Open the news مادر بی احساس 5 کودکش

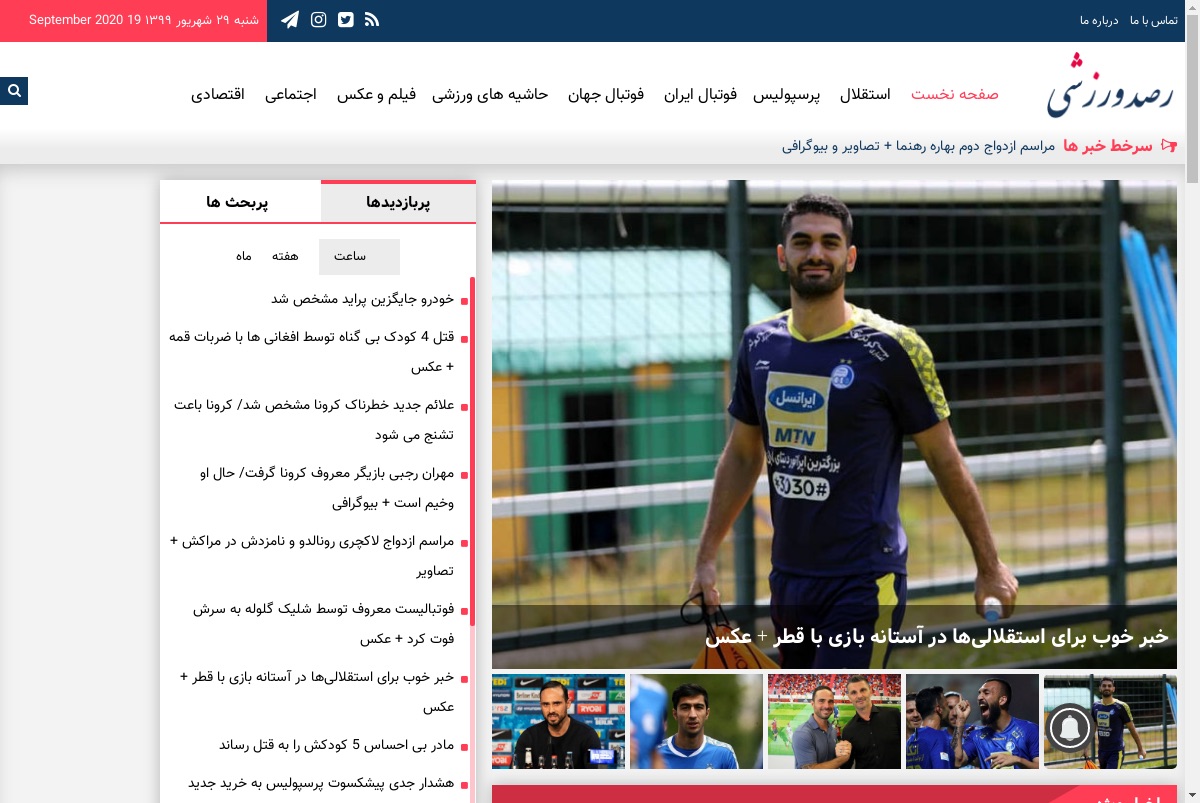tap(336, 745)
